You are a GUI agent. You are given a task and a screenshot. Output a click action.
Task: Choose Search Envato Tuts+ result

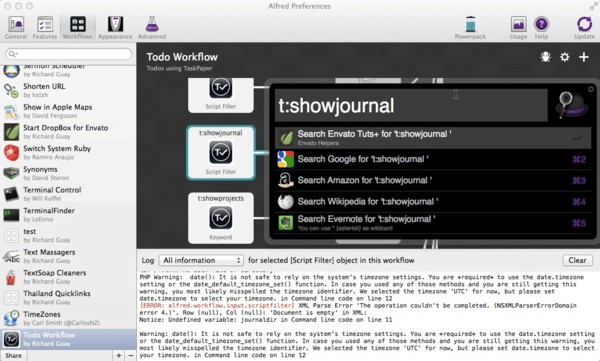point(433,138)
